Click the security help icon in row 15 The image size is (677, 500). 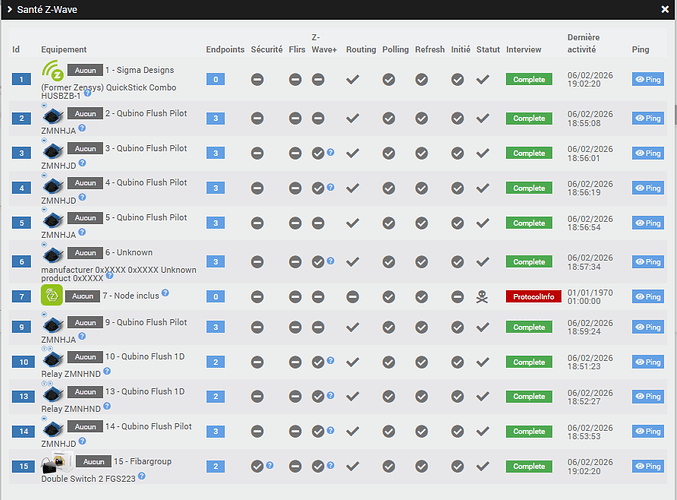270,465
